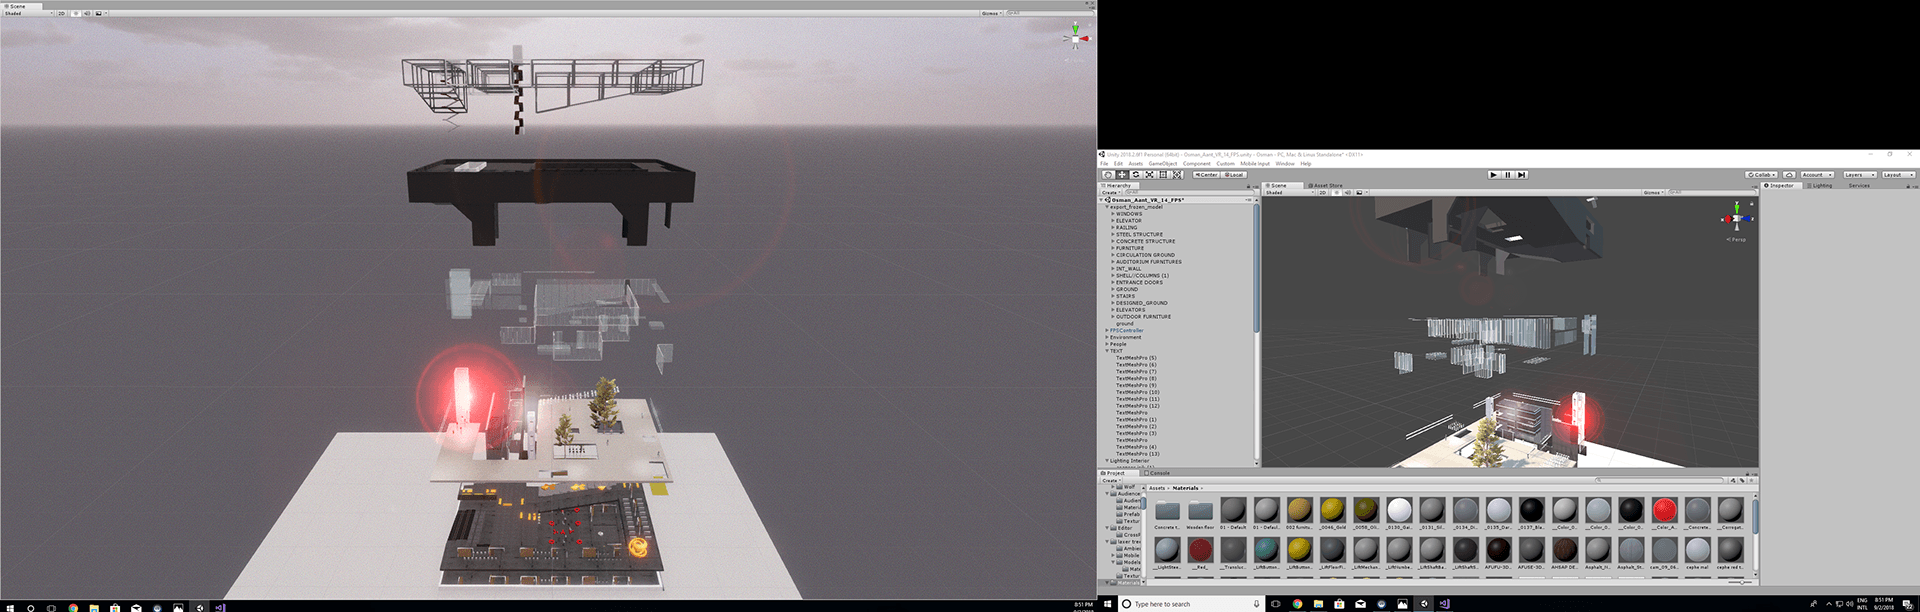The image size is (1920, 612).
Task: Toggle 2D view mode in Scene panel
Action: (x=1322, y=193)
